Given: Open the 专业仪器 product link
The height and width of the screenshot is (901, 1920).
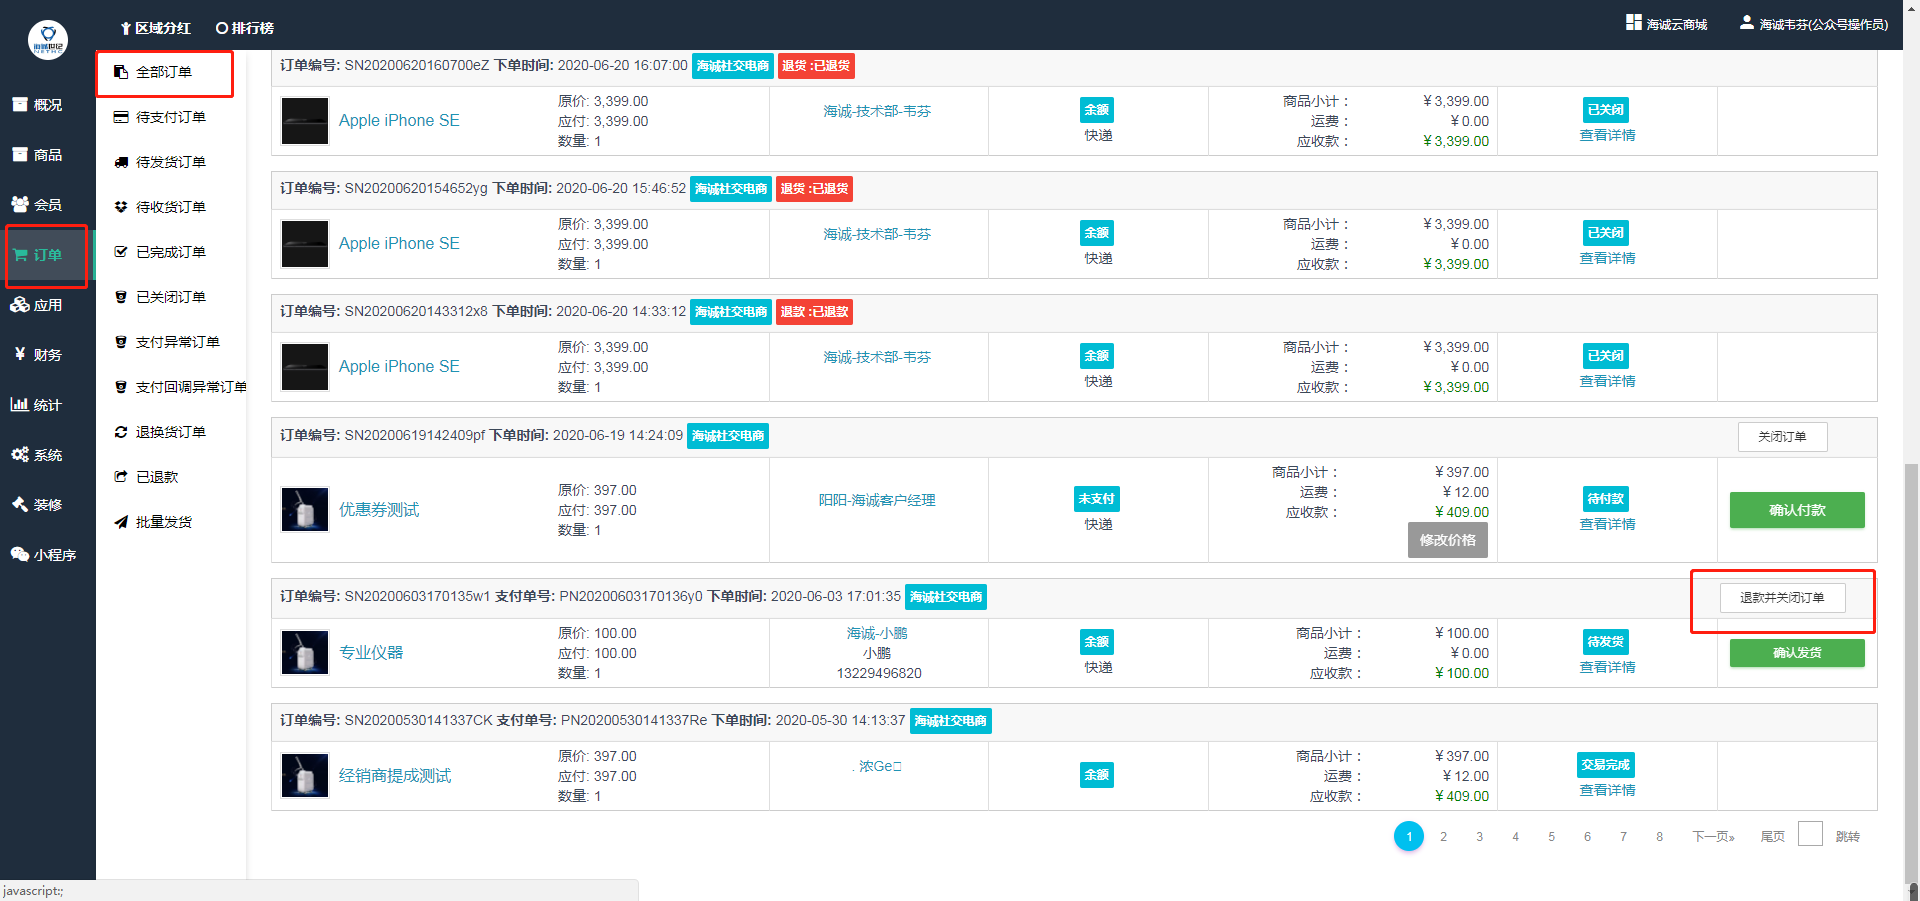Looking at the screenshot, I should (x=371, y=653).
